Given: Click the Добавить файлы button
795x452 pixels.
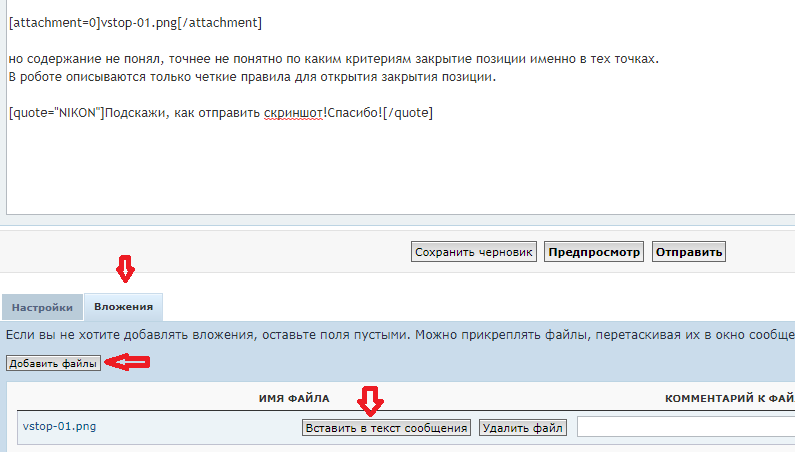Looking at the screenshot, I should pos(53,364).
